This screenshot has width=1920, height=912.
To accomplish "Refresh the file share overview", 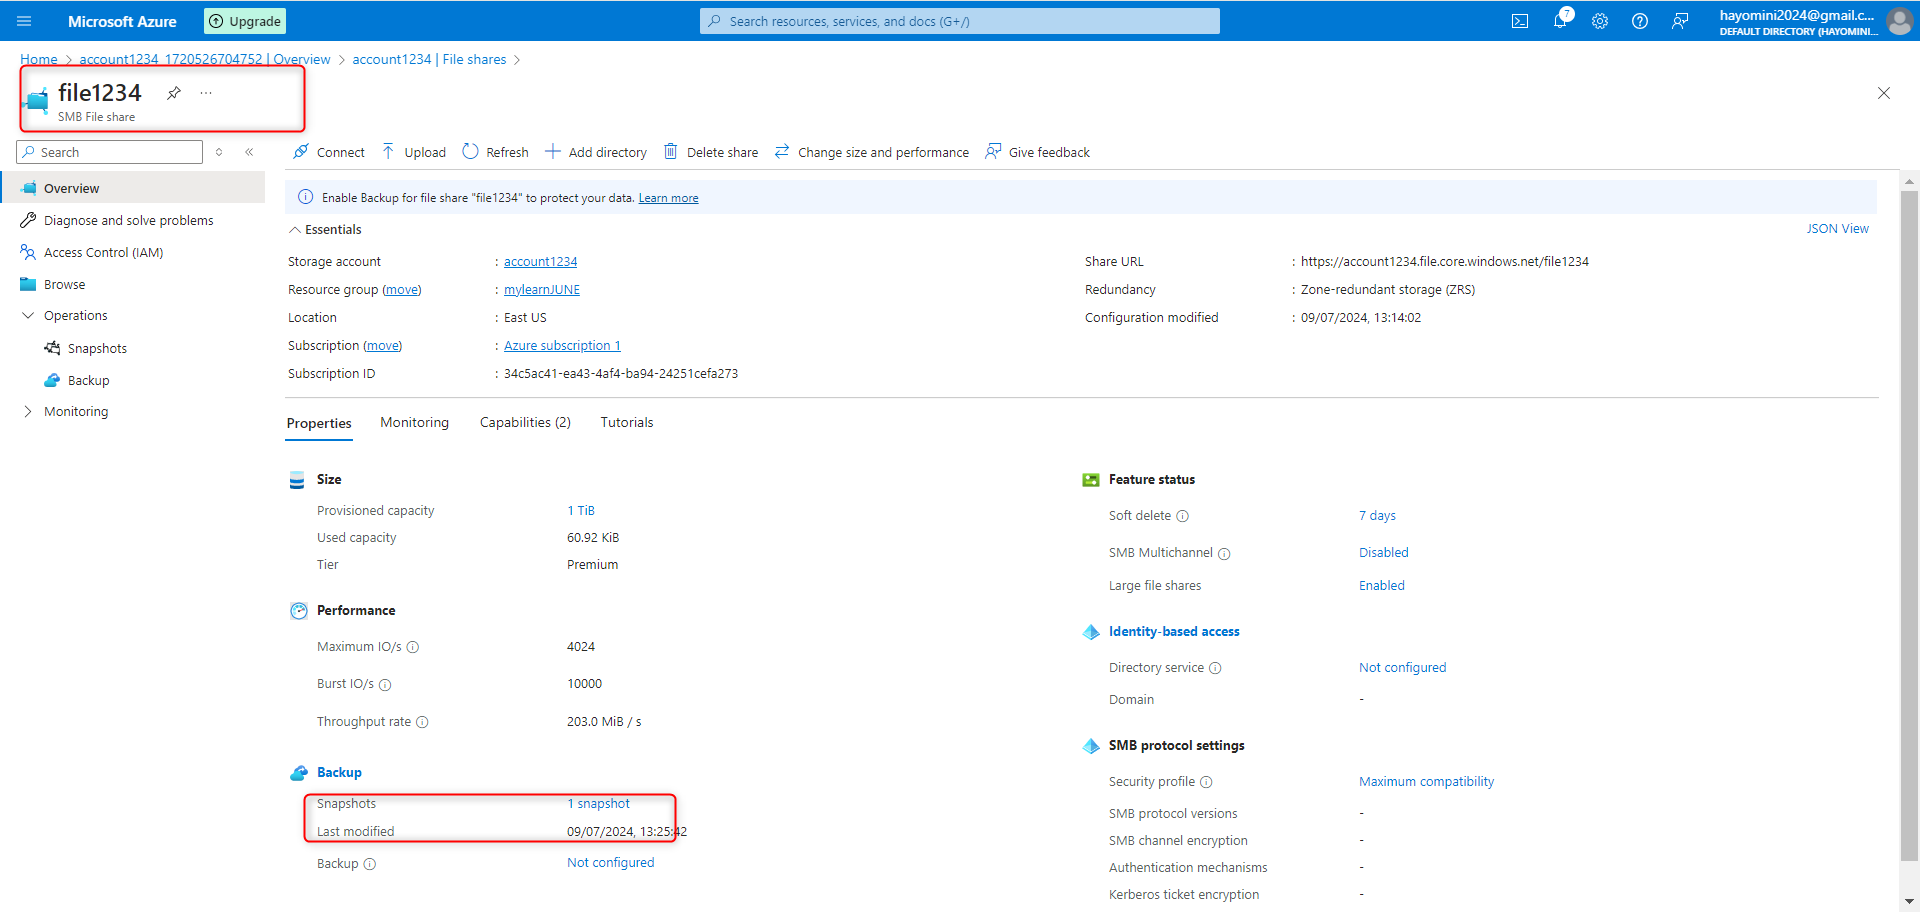I will tap(496, 152).
